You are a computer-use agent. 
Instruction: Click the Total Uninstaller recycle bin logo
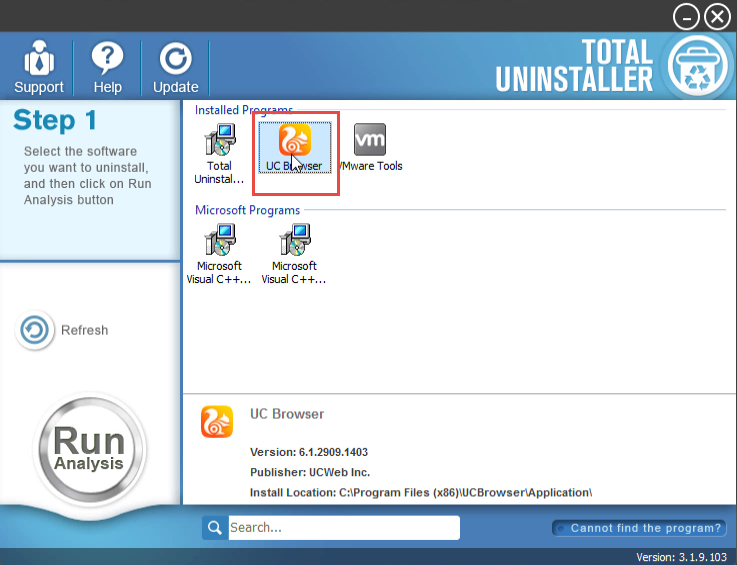[x=698, y=66]
